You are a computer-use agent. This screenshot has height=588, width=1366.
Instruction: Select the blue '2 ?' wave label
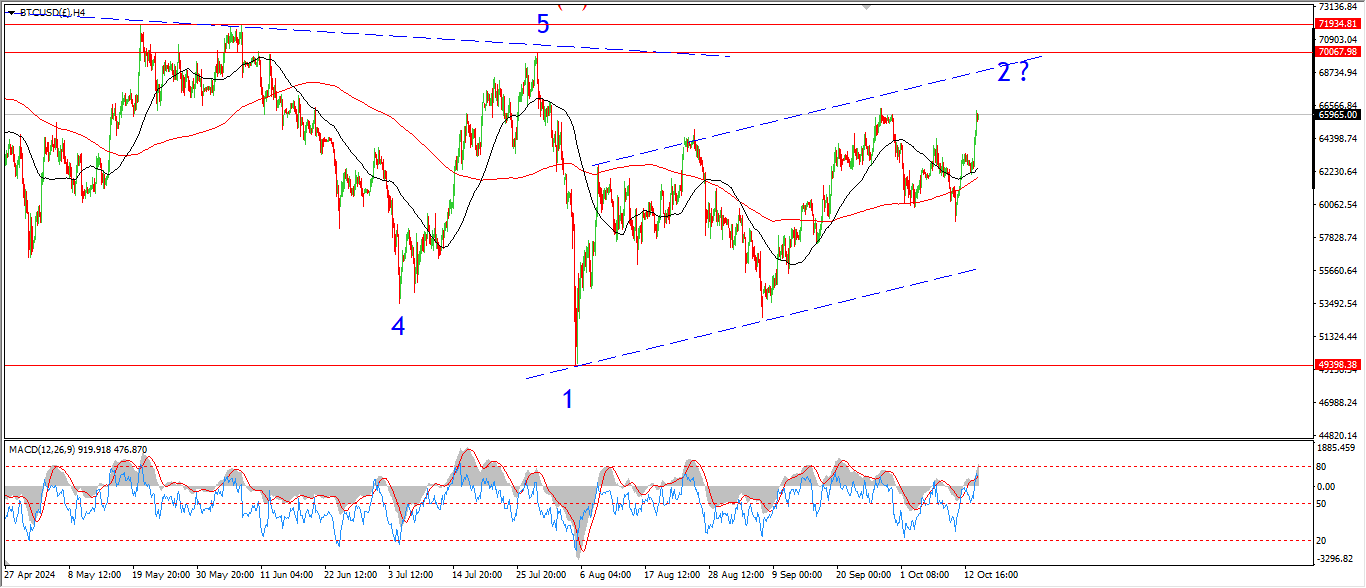(1012, 72)
